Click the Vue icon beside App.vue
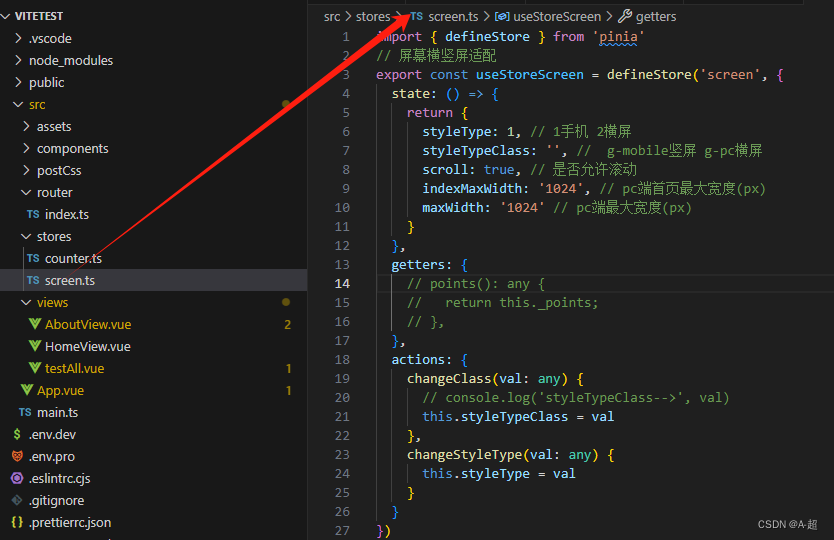This screenshot has height=540, width=834. [x=27, y=390]
